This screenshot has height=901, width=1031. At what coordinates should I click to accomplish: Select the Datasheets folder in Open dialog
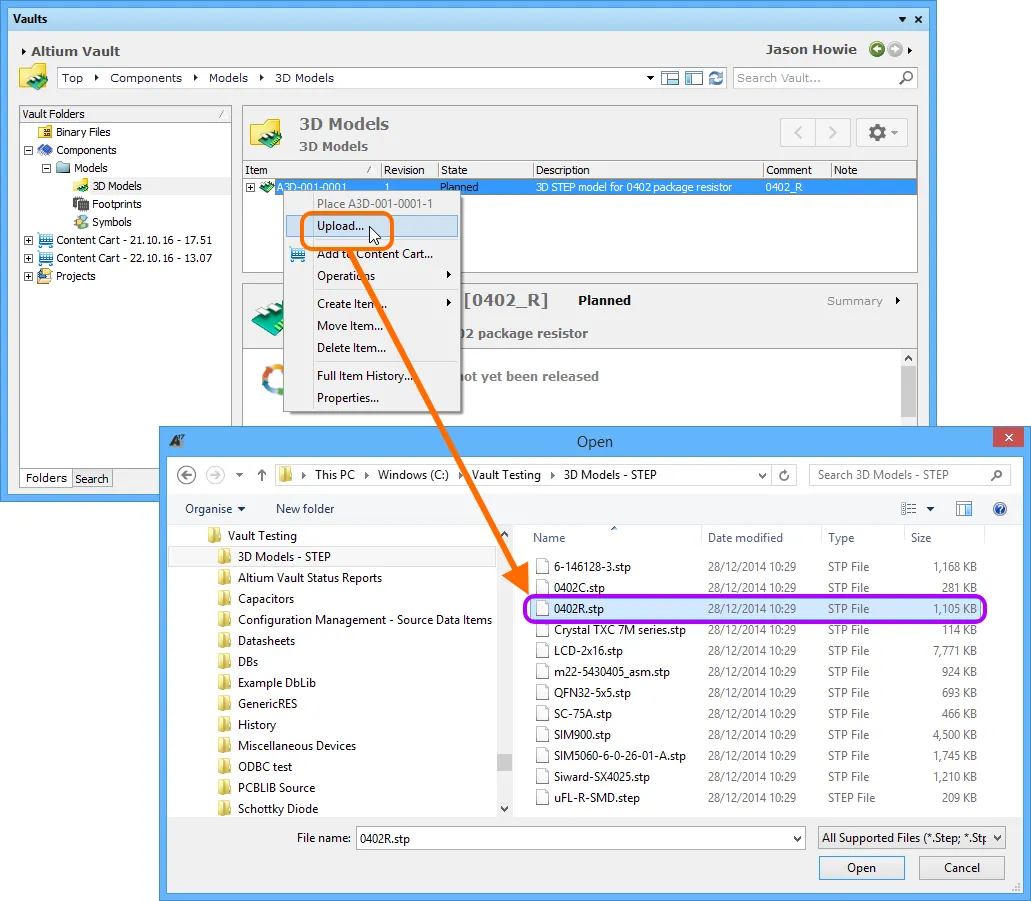coord(266,641)
